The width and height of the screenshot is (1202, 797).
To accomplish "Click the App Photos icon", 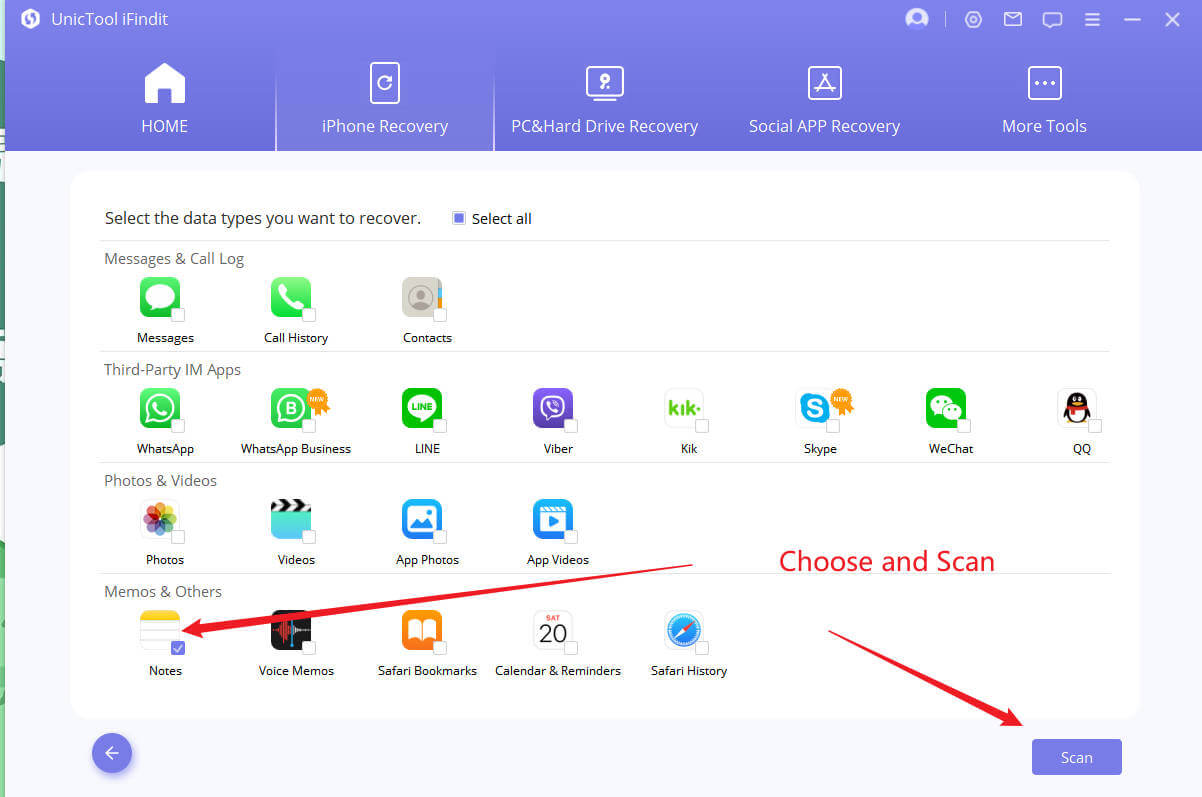I will [422, 519].
